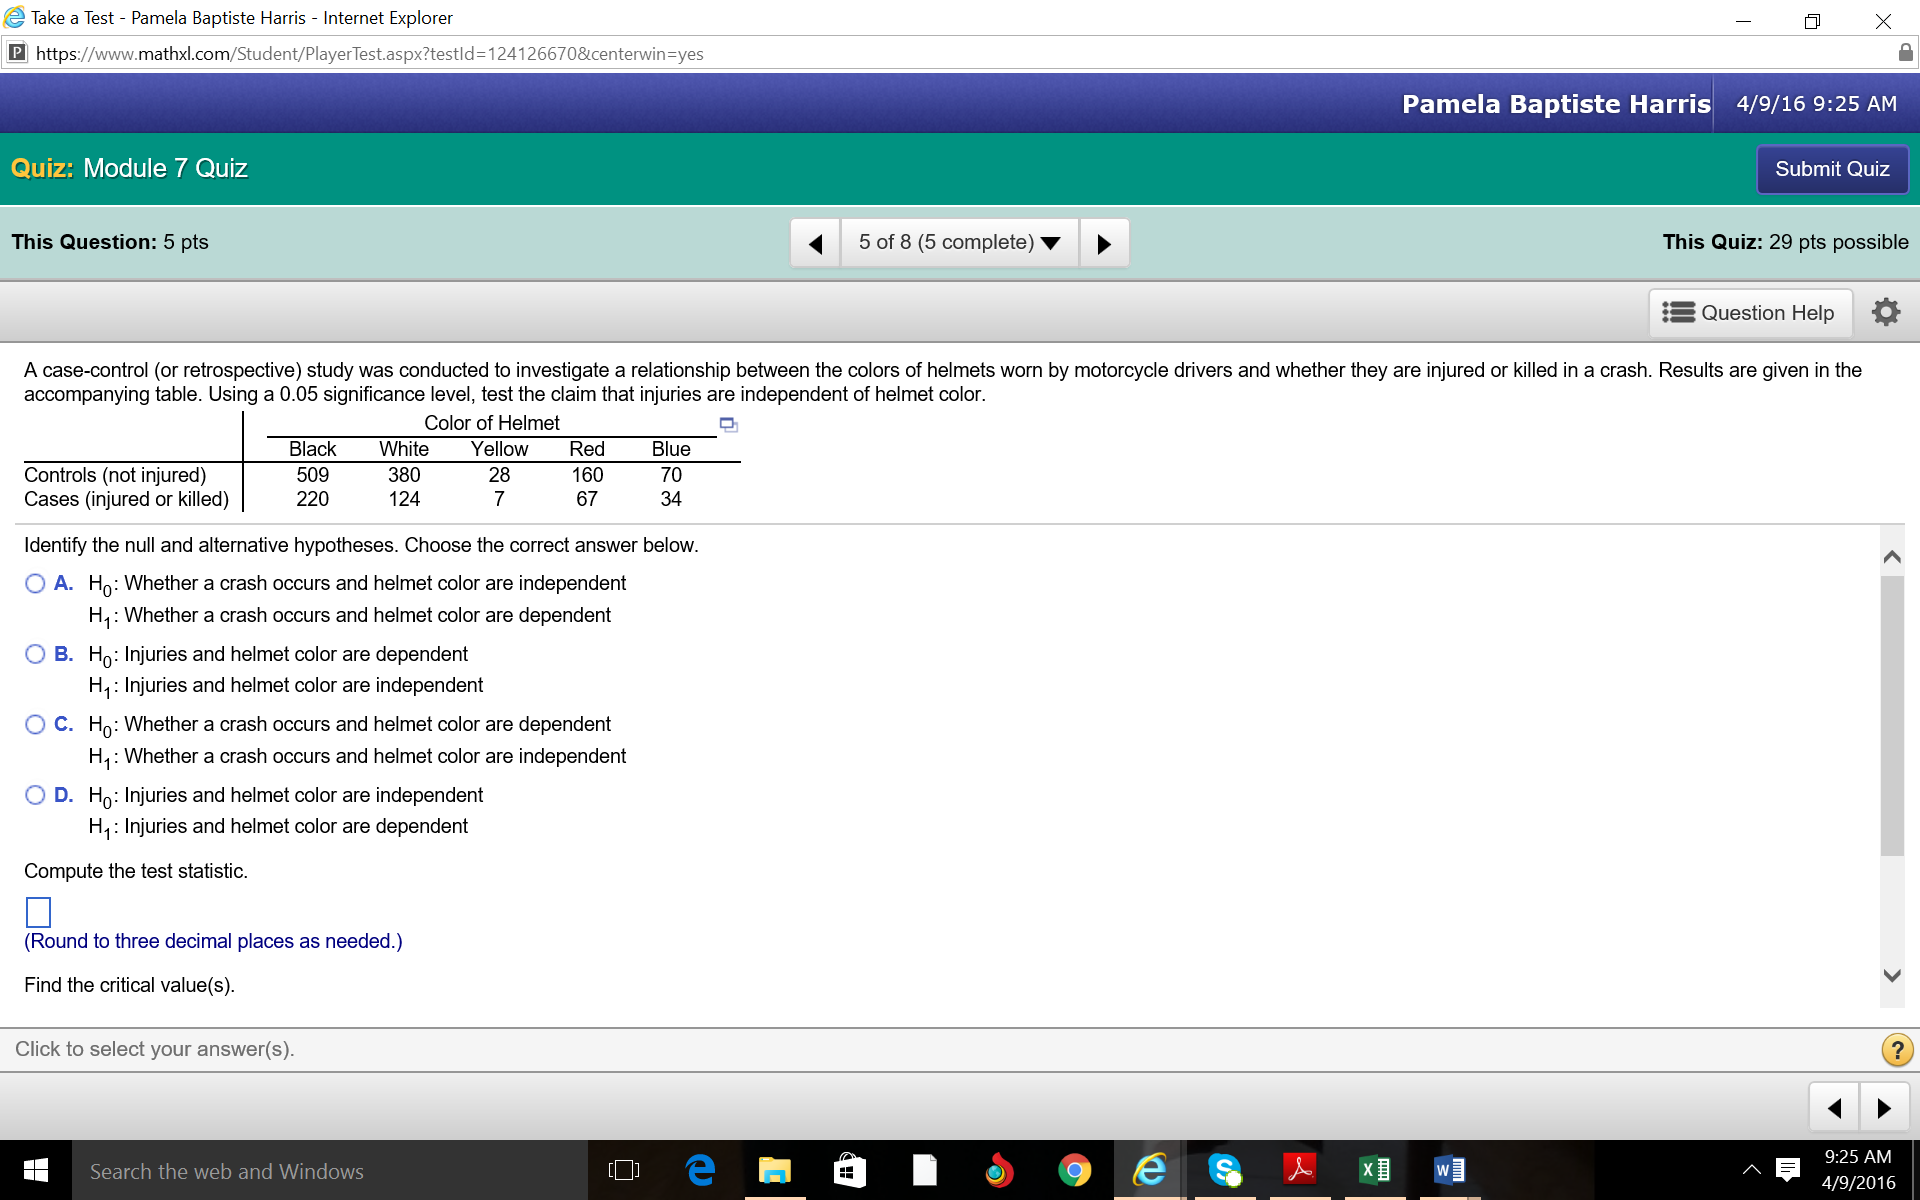Screen dimensions: 1920x1200
Task: Open the Windows Start menu
Action: coord(34,1170)
